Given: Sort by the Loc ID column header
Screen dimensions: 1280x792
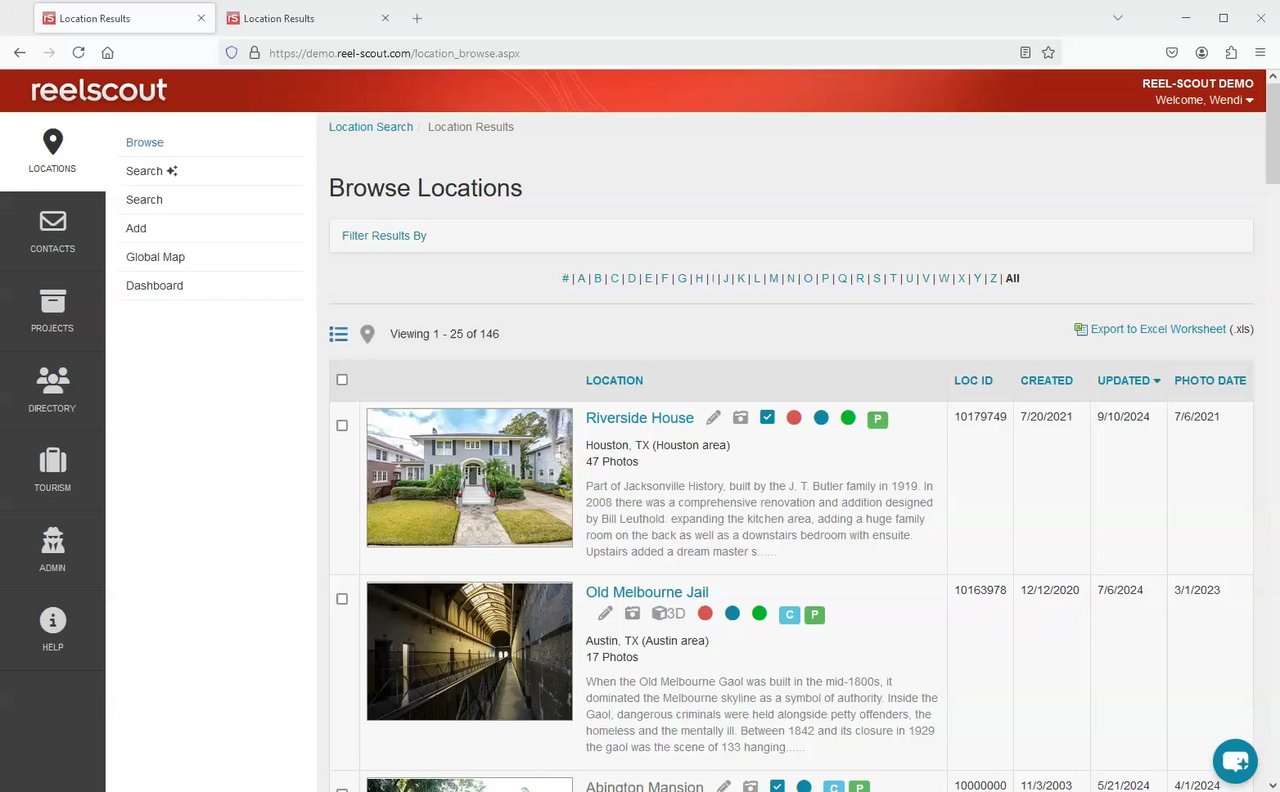Looking at the screenshot, I should pos(973,381).
